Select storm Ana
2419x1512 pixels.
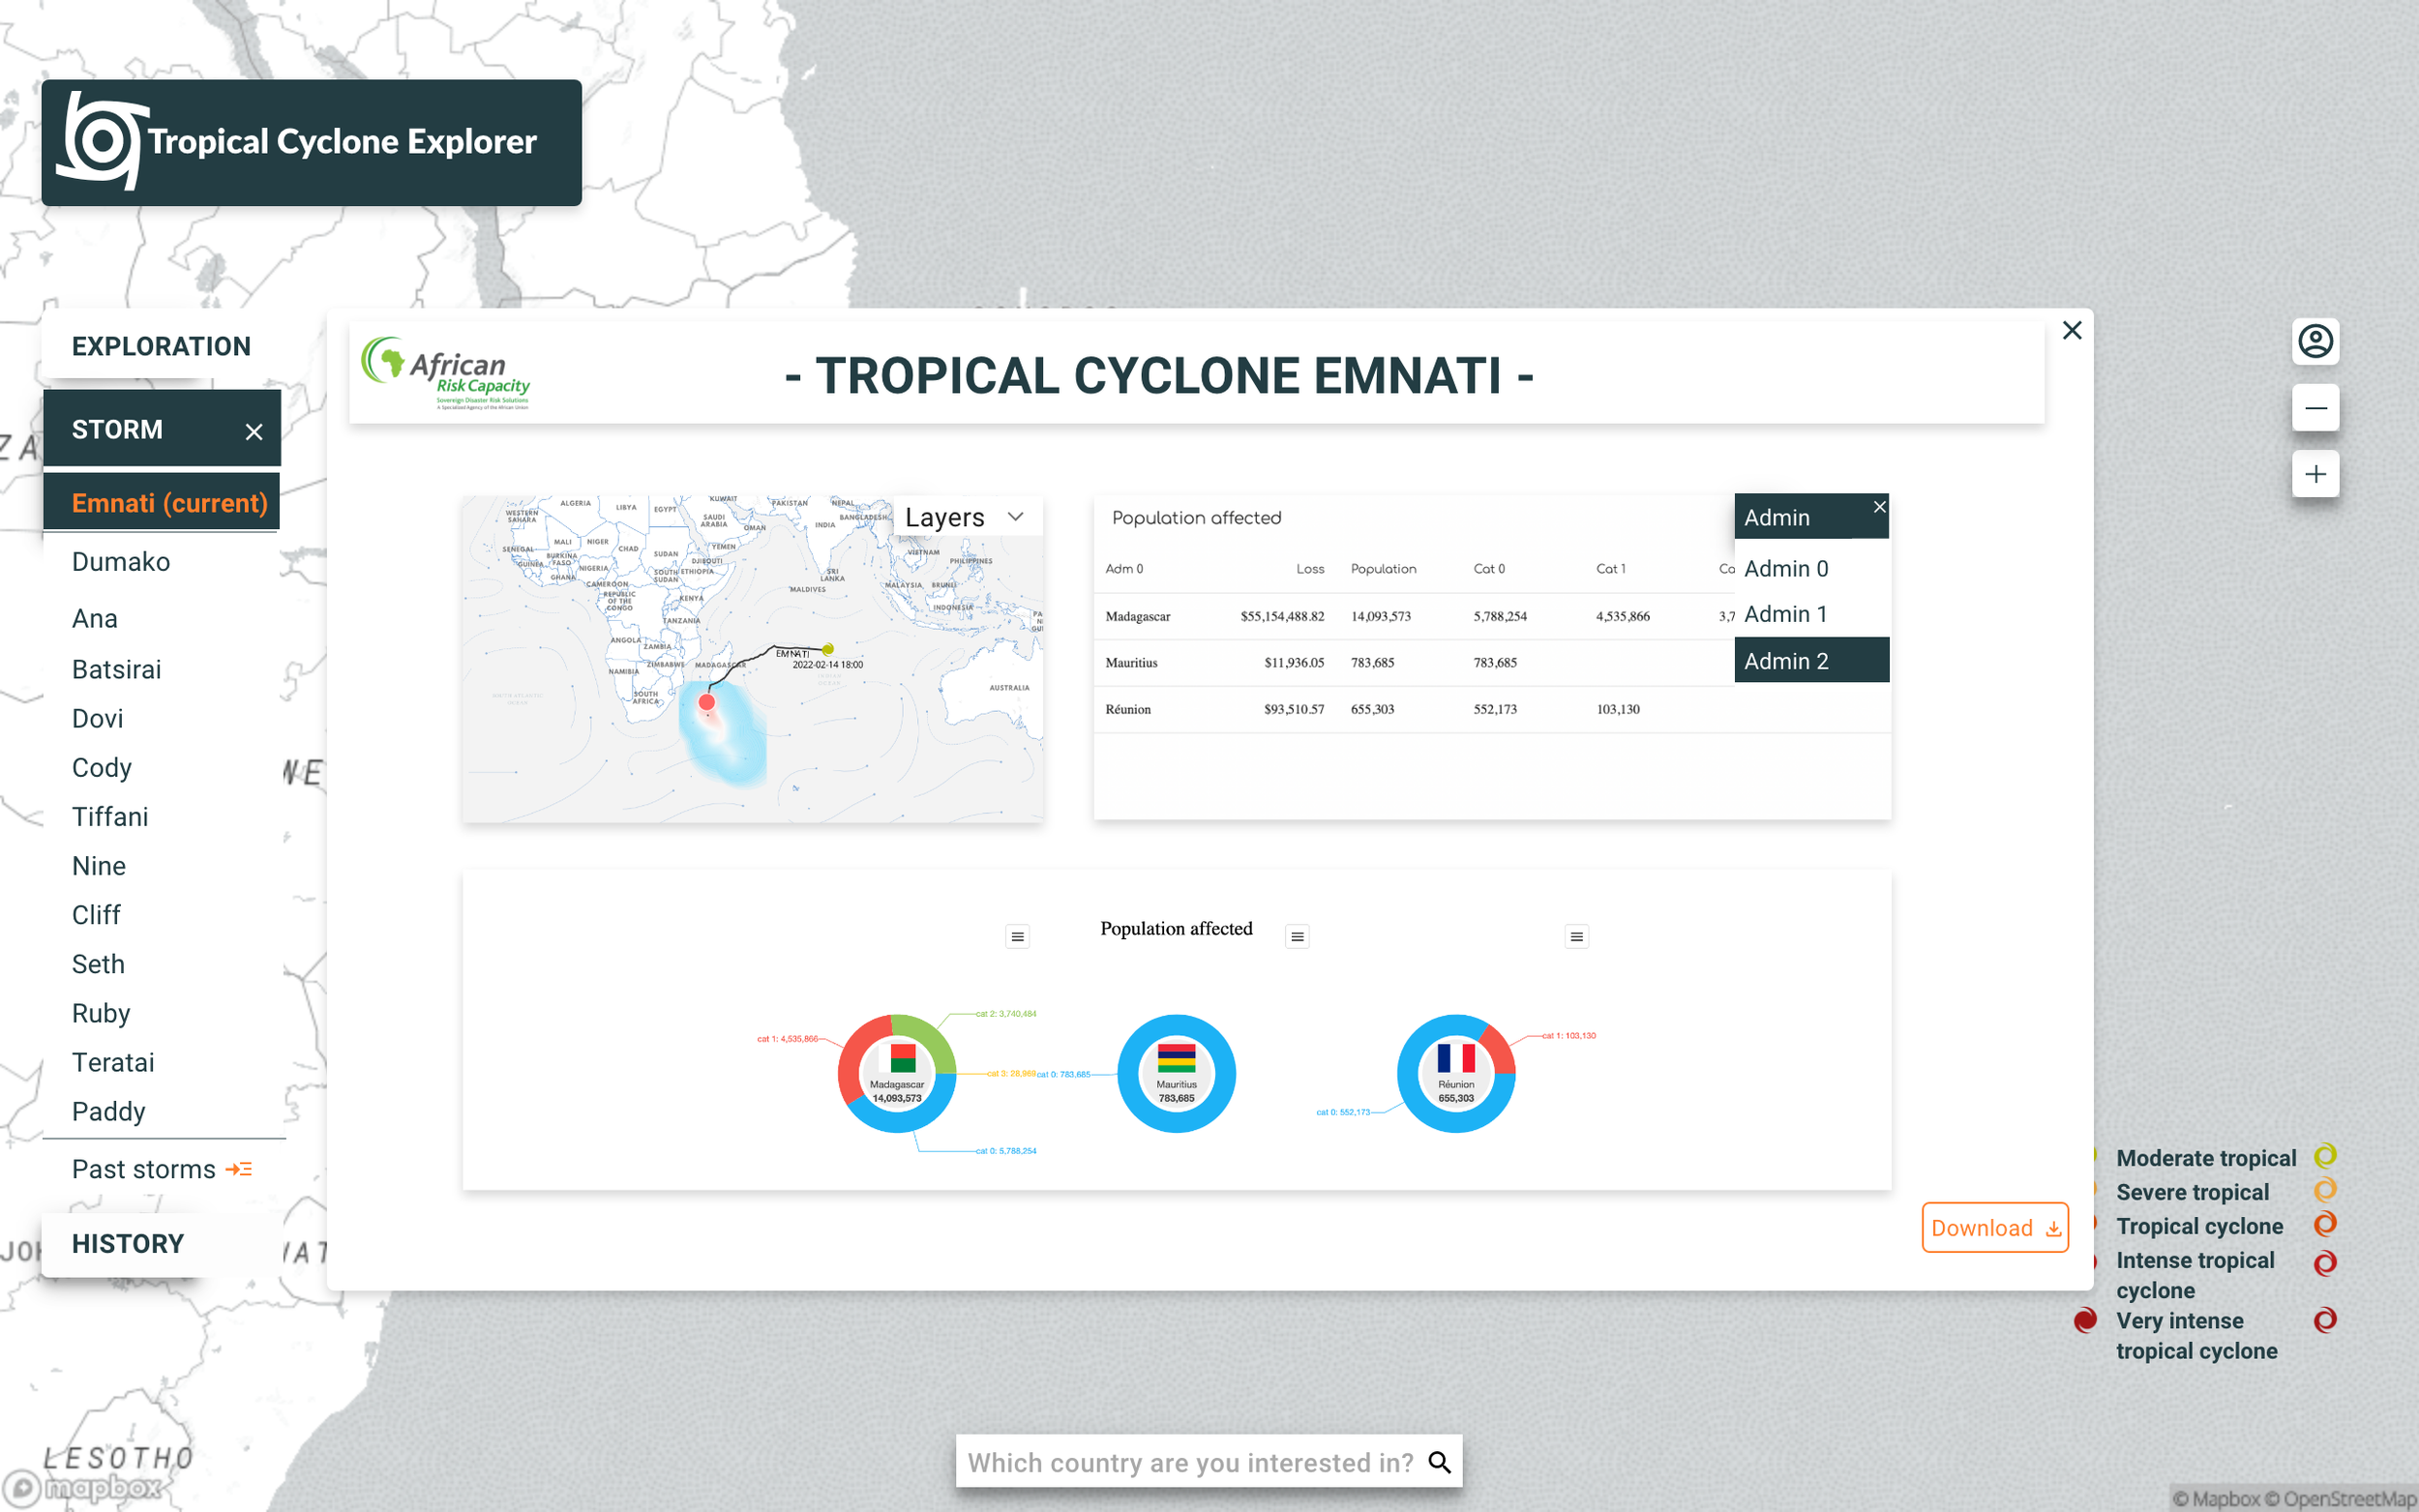point(95,618)
